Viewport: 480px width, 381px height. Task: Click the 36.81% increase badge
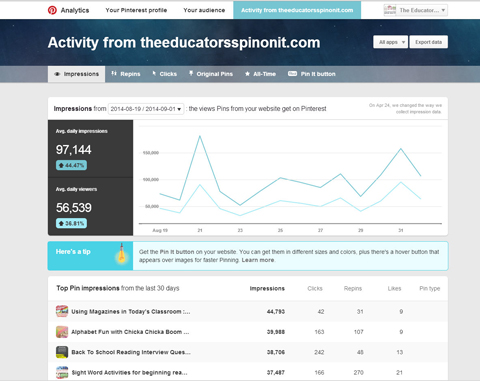point(71,223)
